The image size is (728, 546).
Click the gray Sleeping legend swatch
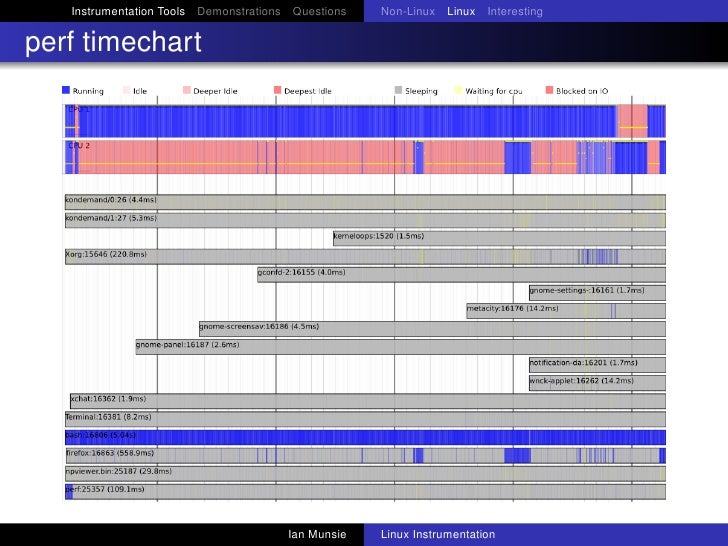coord(398,91)
